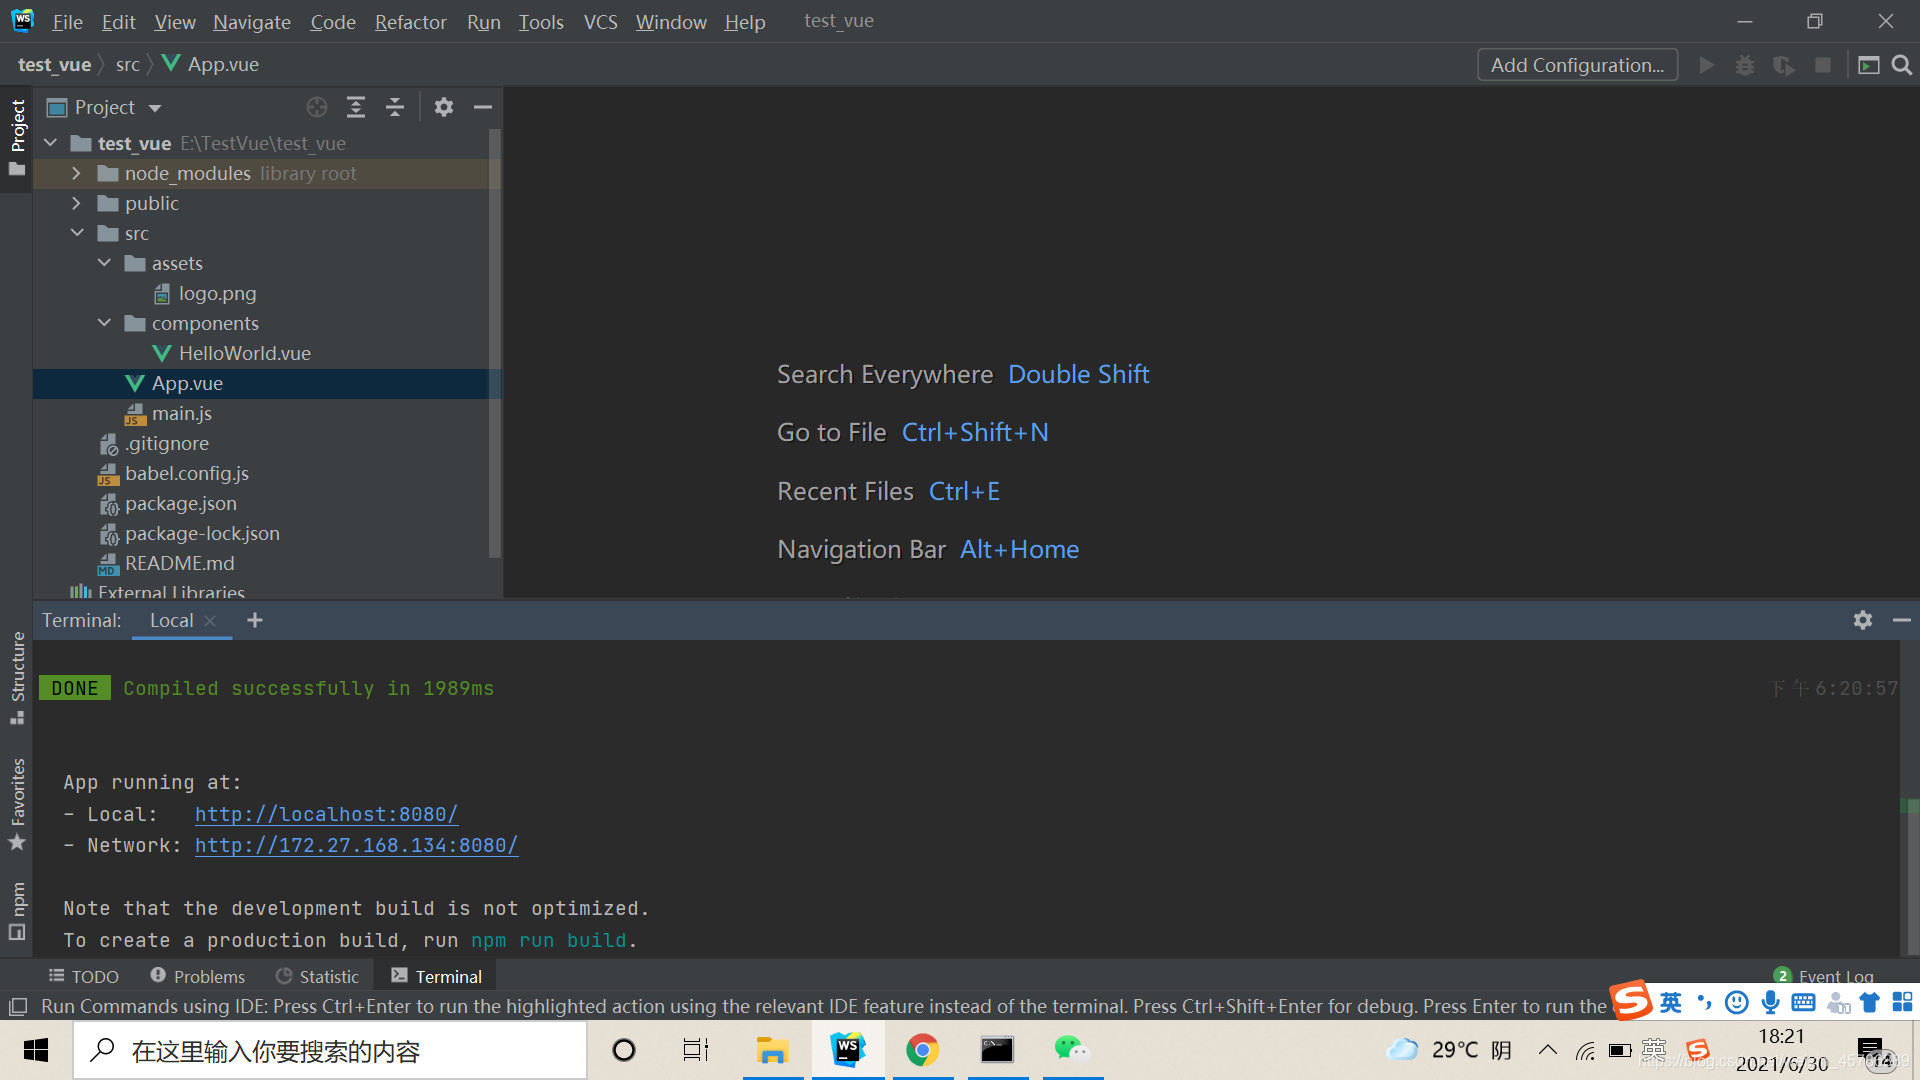Viewport: 1920px width, 1080px height.
Task: Click src in the breadcrumb navigation
Action: tap(127, 64)
